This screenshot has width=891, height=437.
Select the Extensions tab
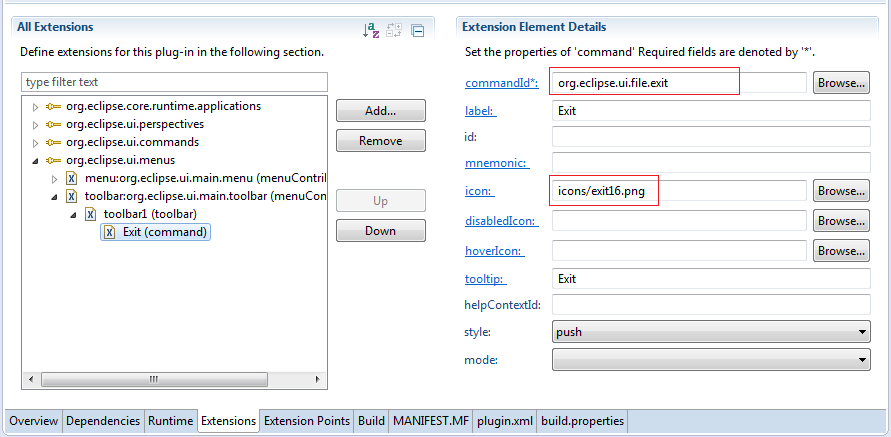coord(228,421)
